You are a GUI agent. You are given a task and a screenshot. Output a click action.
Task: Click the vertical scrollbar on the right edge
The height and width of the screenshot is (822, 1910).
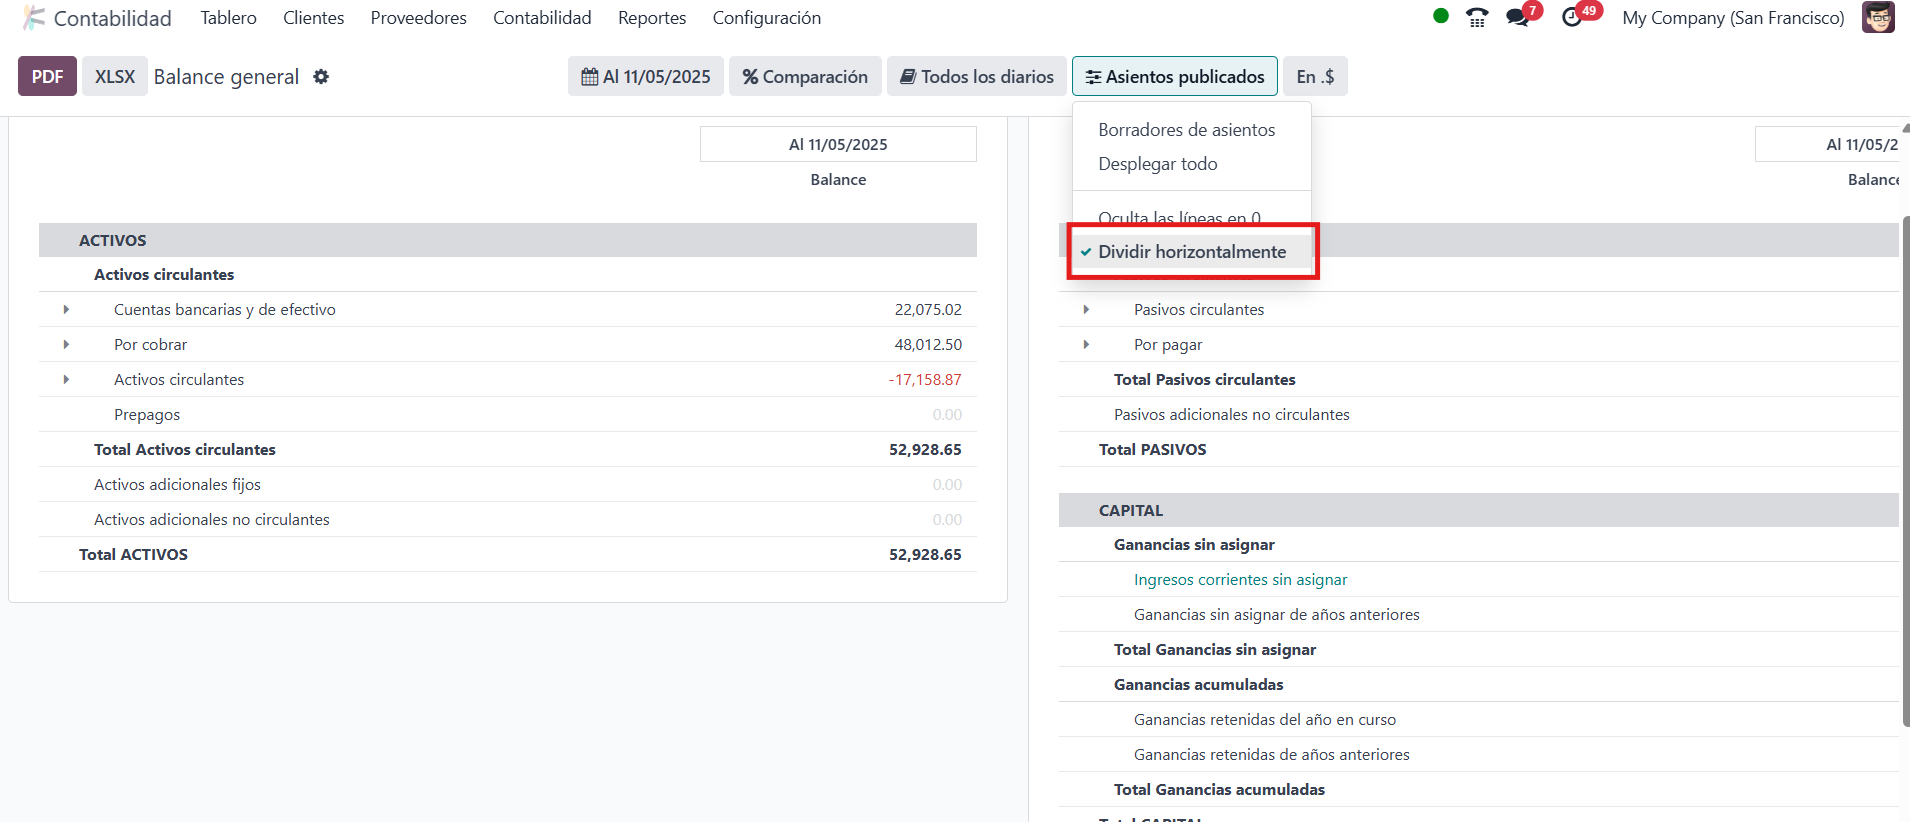click(x=1905, y=470)
